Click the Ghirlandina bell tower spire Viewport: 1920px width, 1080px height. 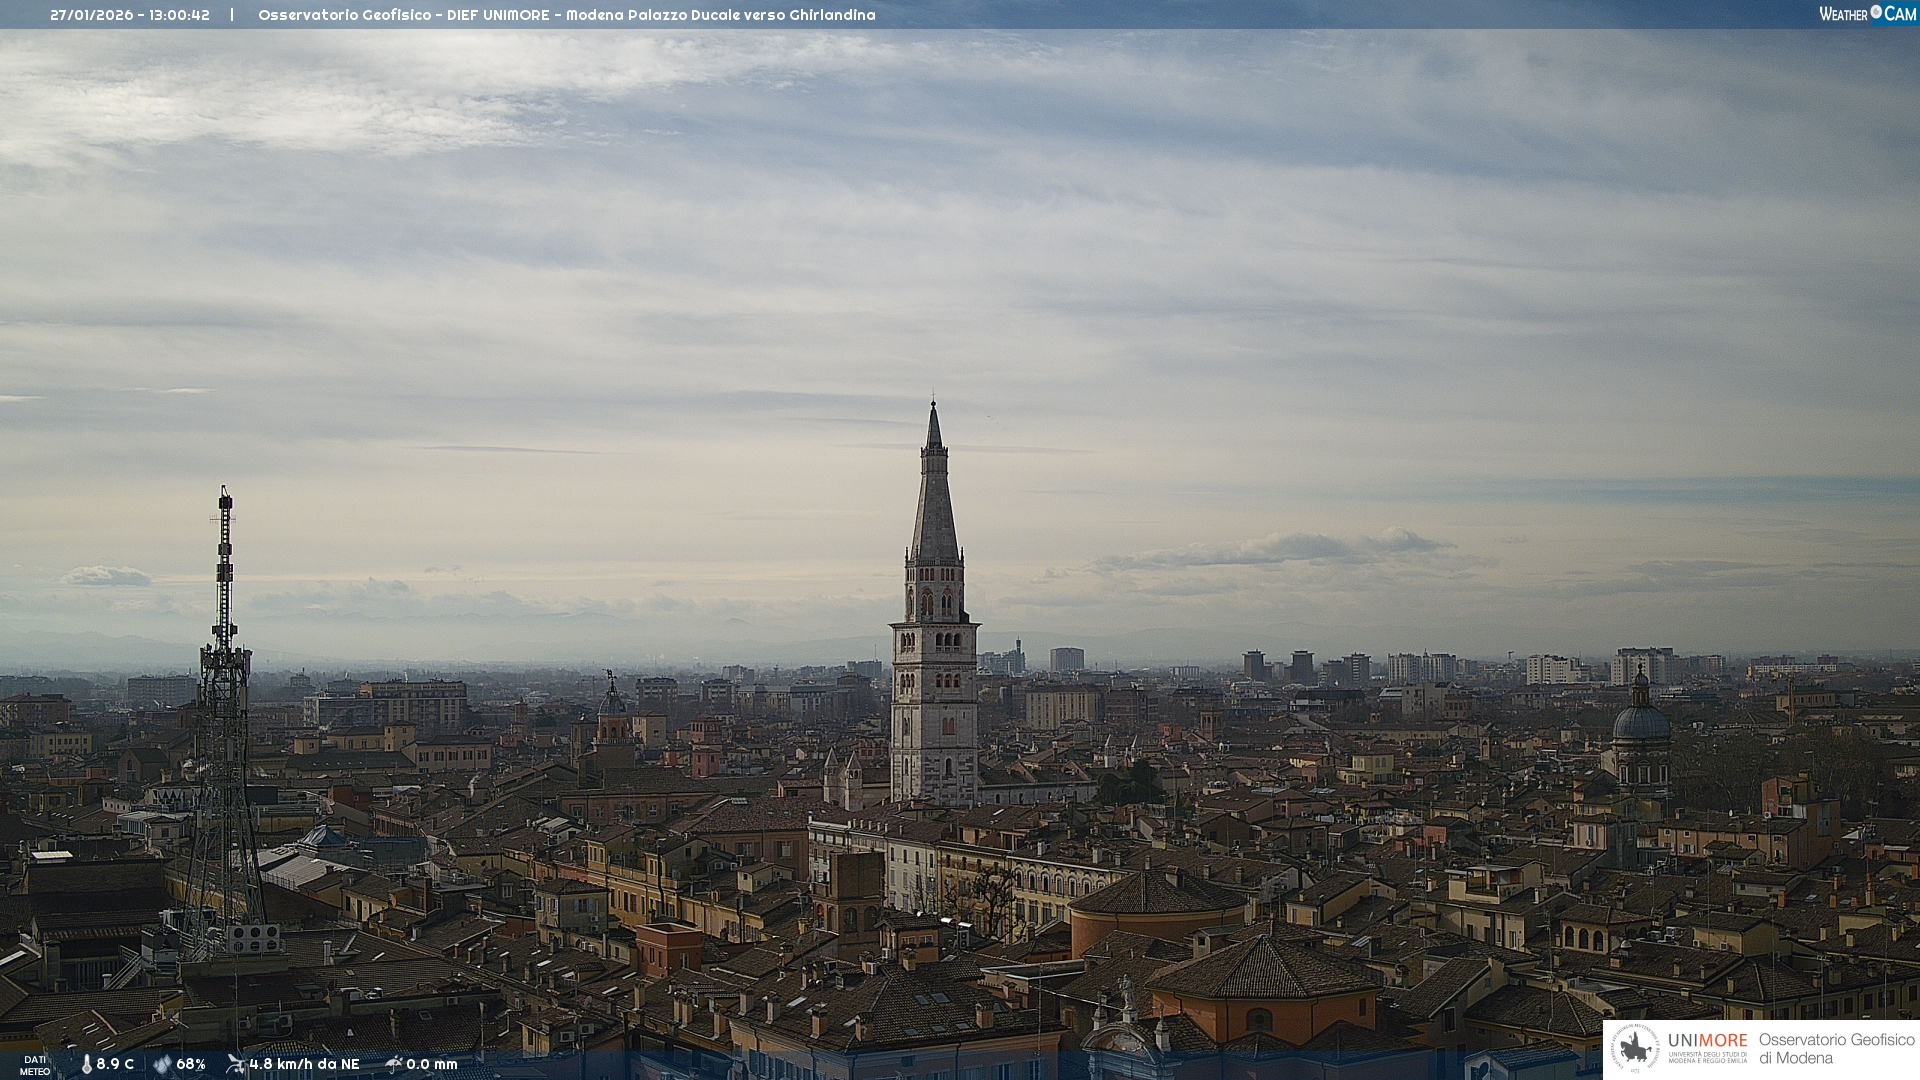(x=934, y=500)
